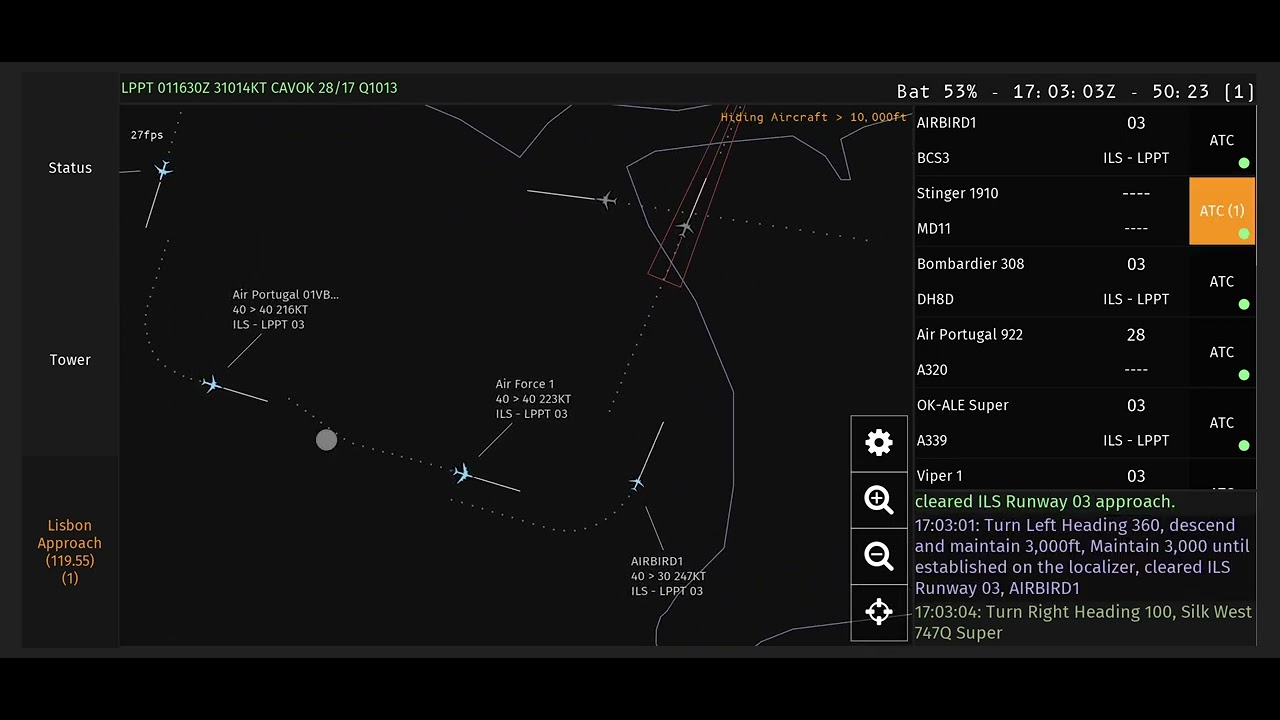Click the A339 aircraft type text
1280x720 pixels.
click(x=932, y=440)
